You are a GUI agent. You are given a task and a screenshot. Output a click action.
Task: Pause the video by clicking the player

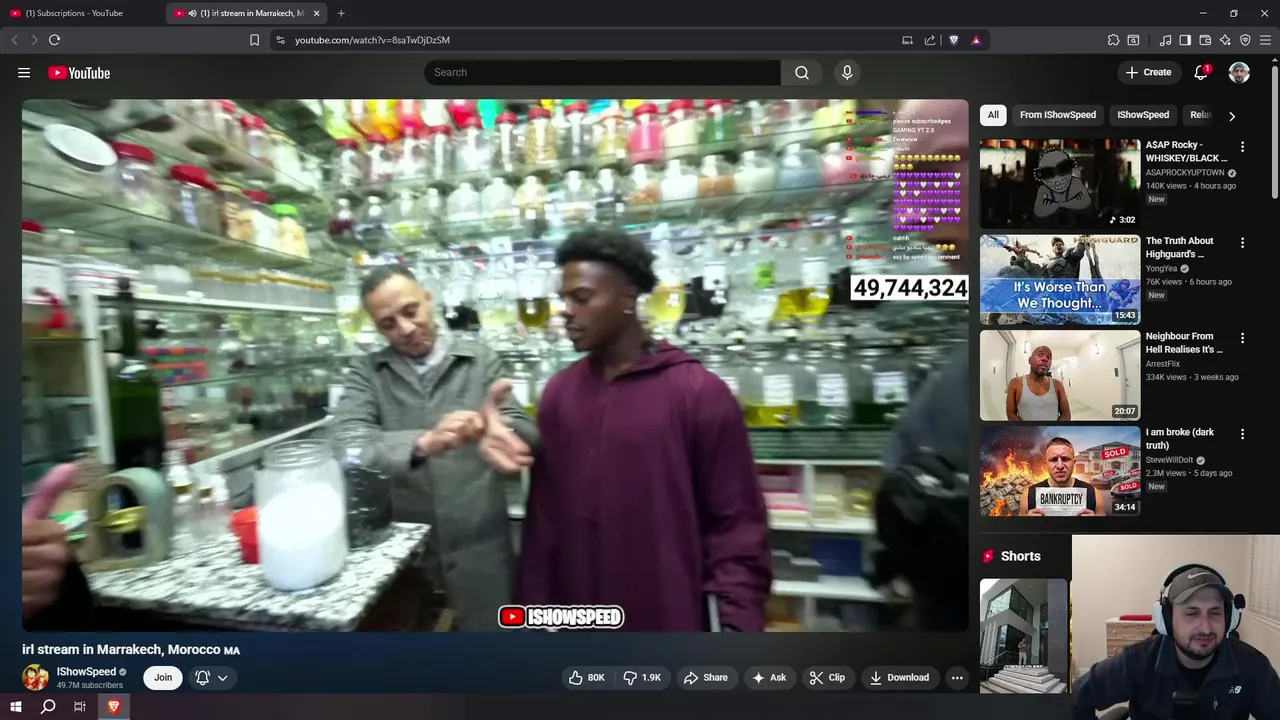495,365
